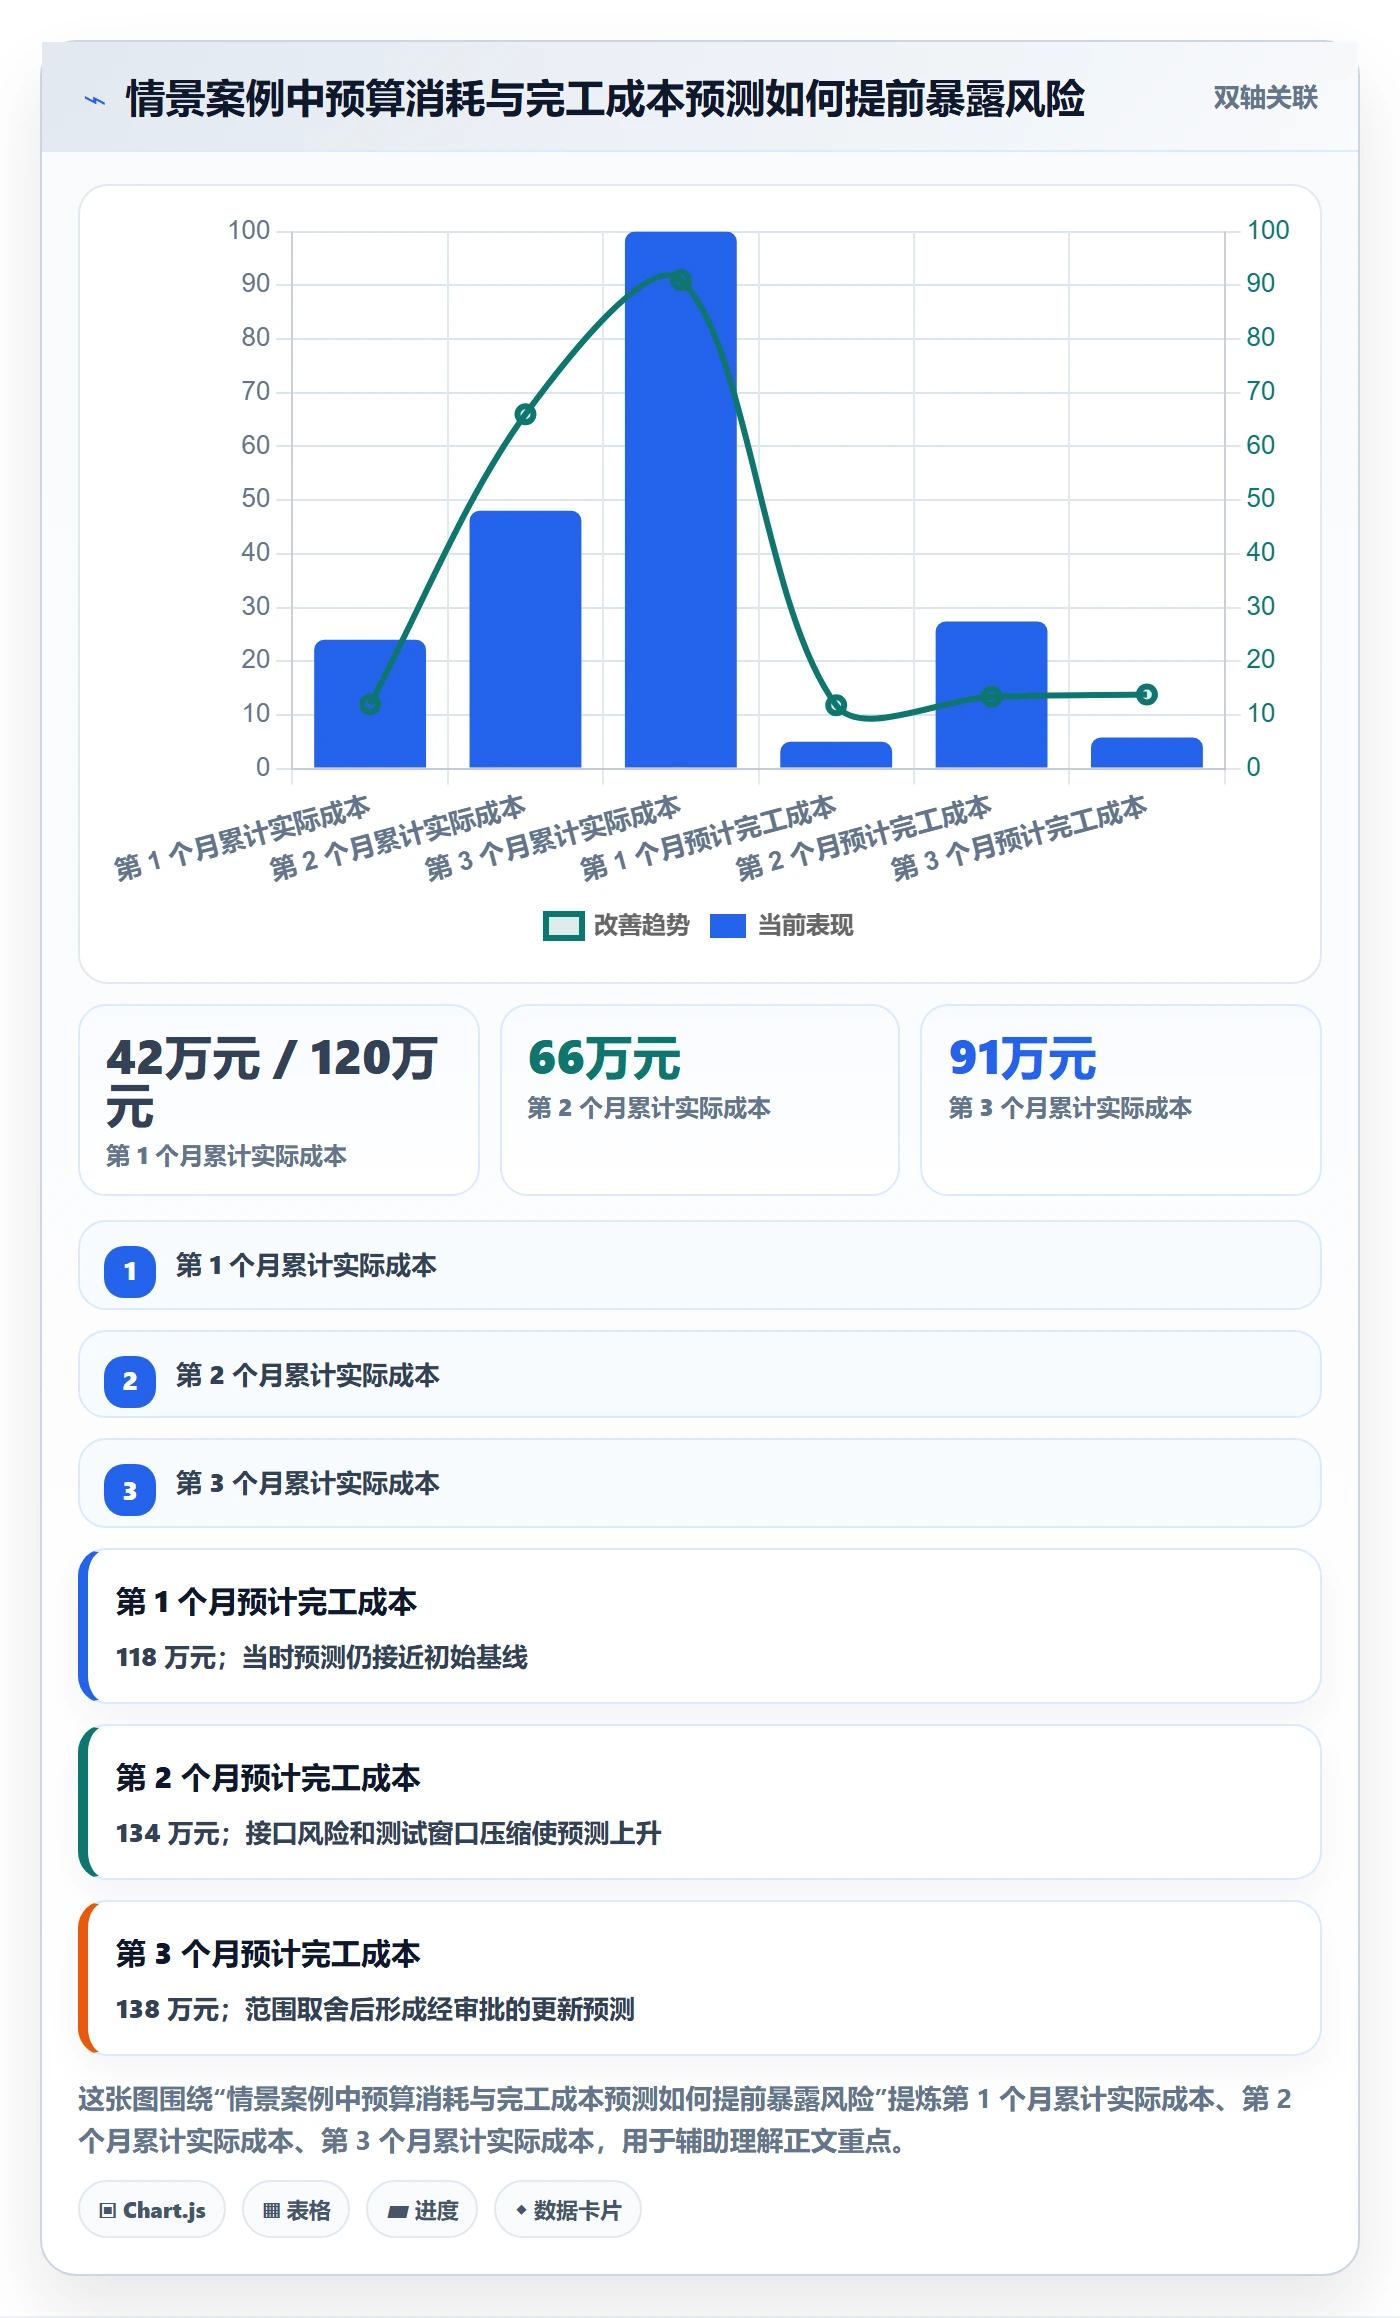
Task: Open the 91万元 data card
Action: (x=1121, y=1100)
